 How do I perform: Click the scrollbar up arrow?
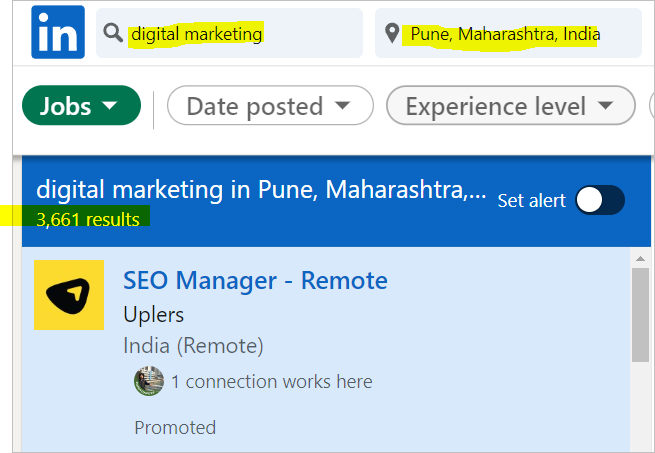click(x=640, y=259)
